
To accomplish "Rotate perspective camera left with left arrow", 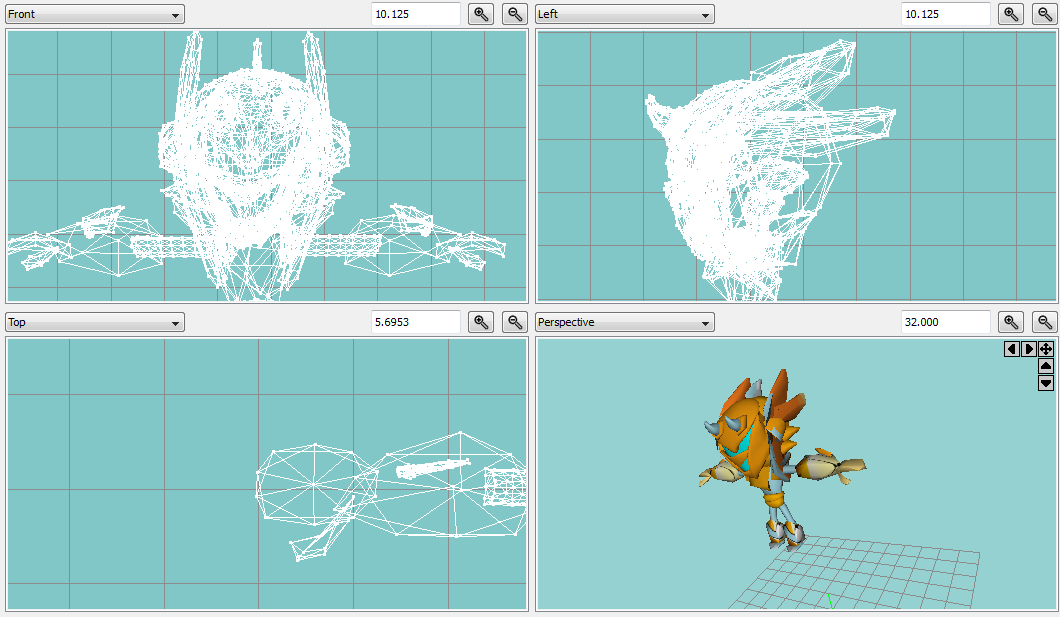I will click(x=1011, y=349).
